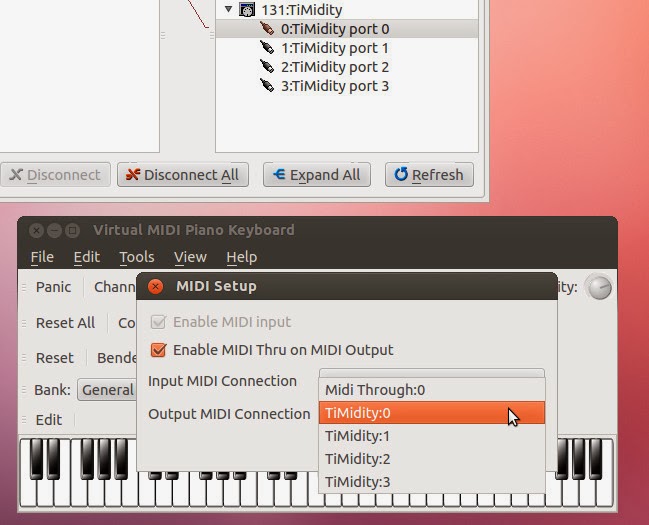649x525 pixels.
Task: Select 0:TiMidity port 0 row
Action: click(x=347, y=29)
